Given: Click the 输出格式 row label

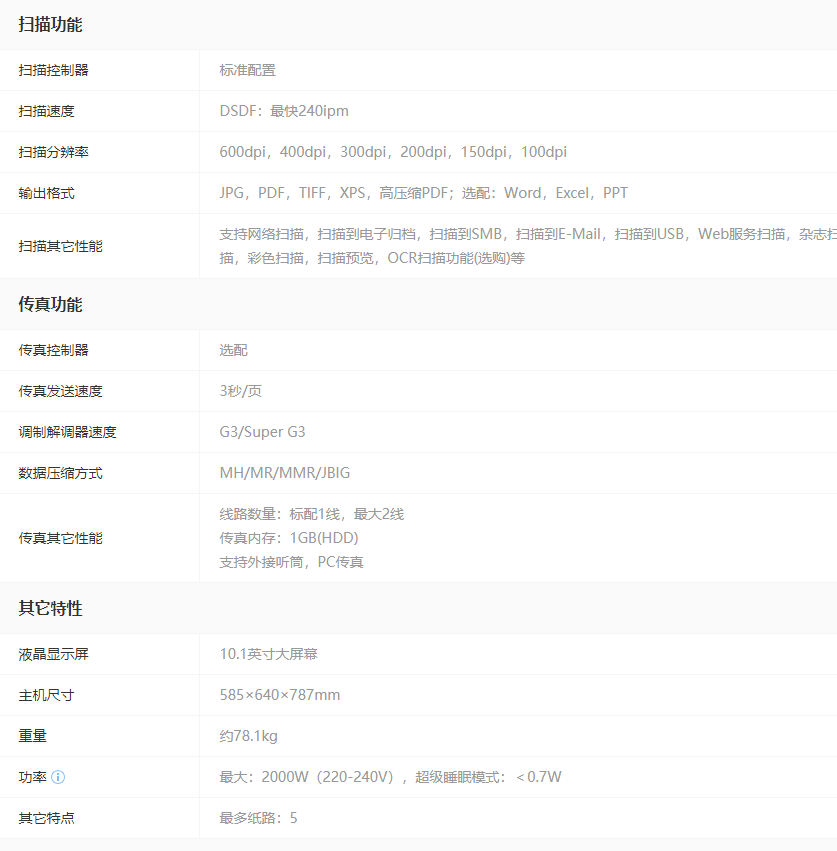Looking at the screenshot, I should pos(47,193).
